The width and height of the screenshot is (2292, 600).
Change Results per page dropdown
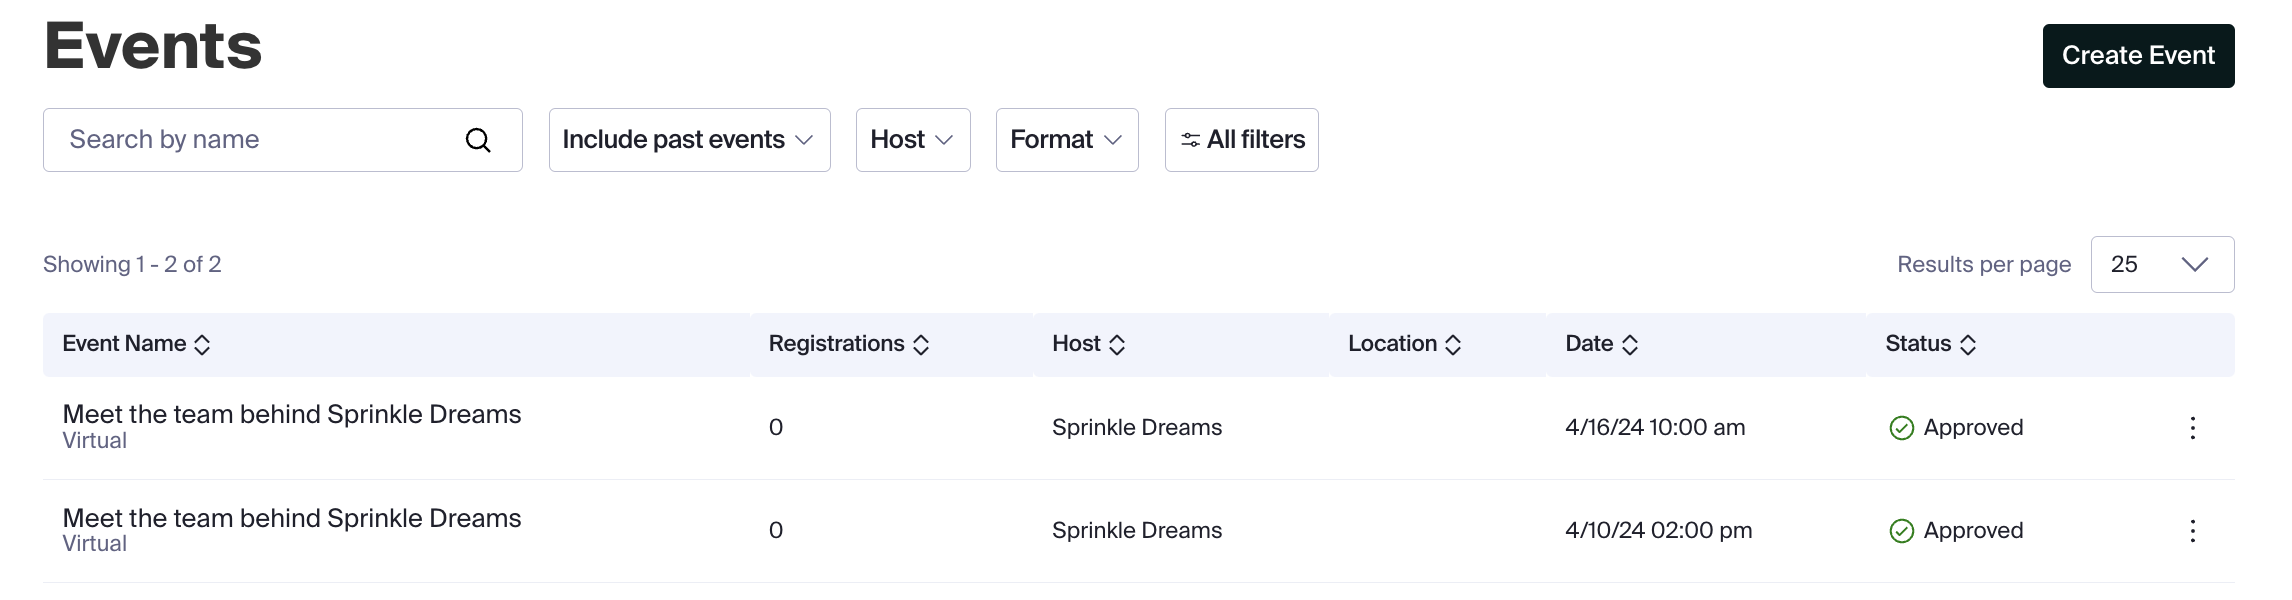tap(2161, 265)
